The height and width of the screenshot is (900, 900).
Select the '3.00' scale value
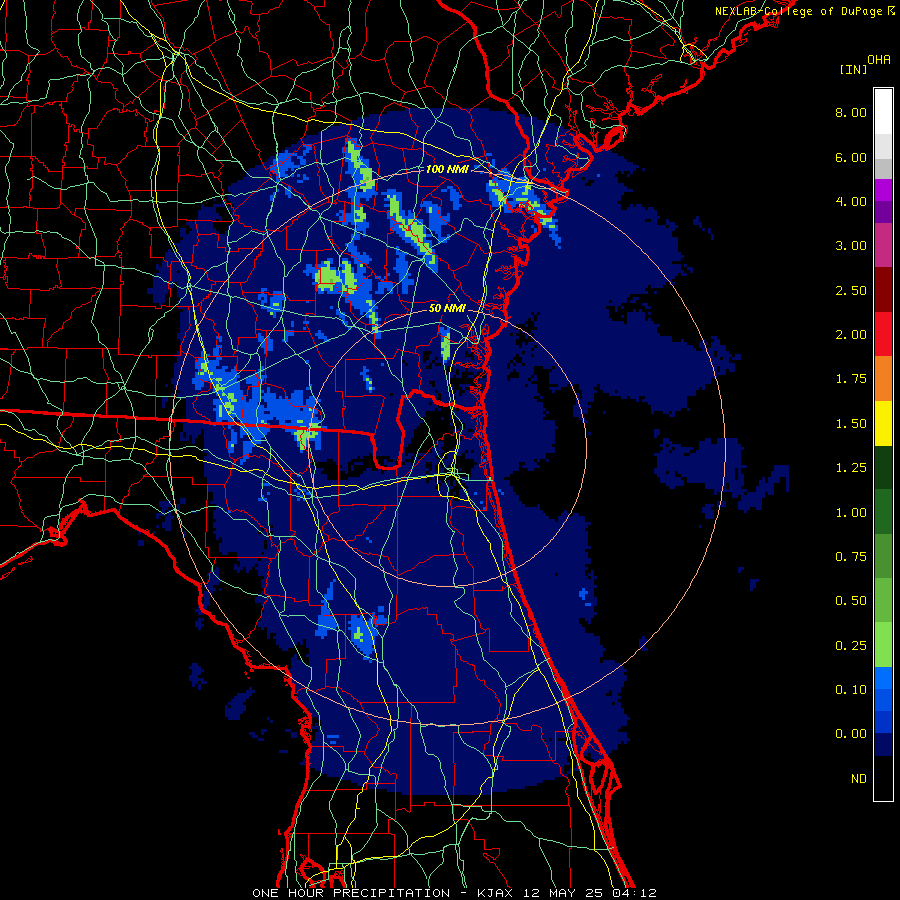tap(851, 246)
